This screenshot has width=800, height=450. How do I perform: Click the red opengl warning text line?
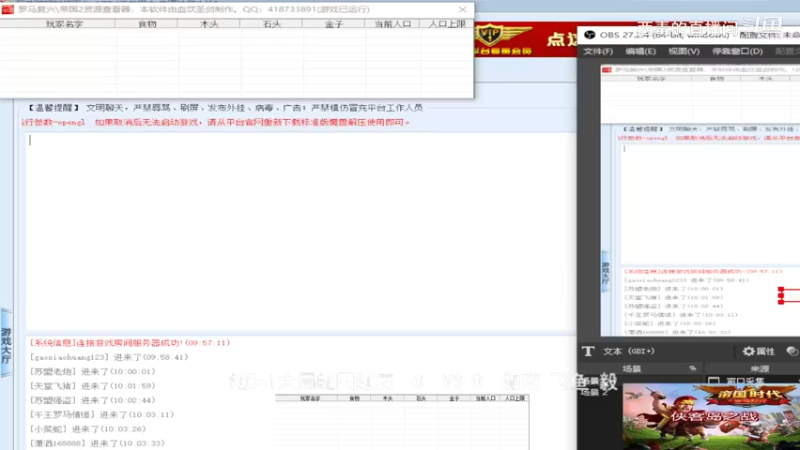point(215,122)
